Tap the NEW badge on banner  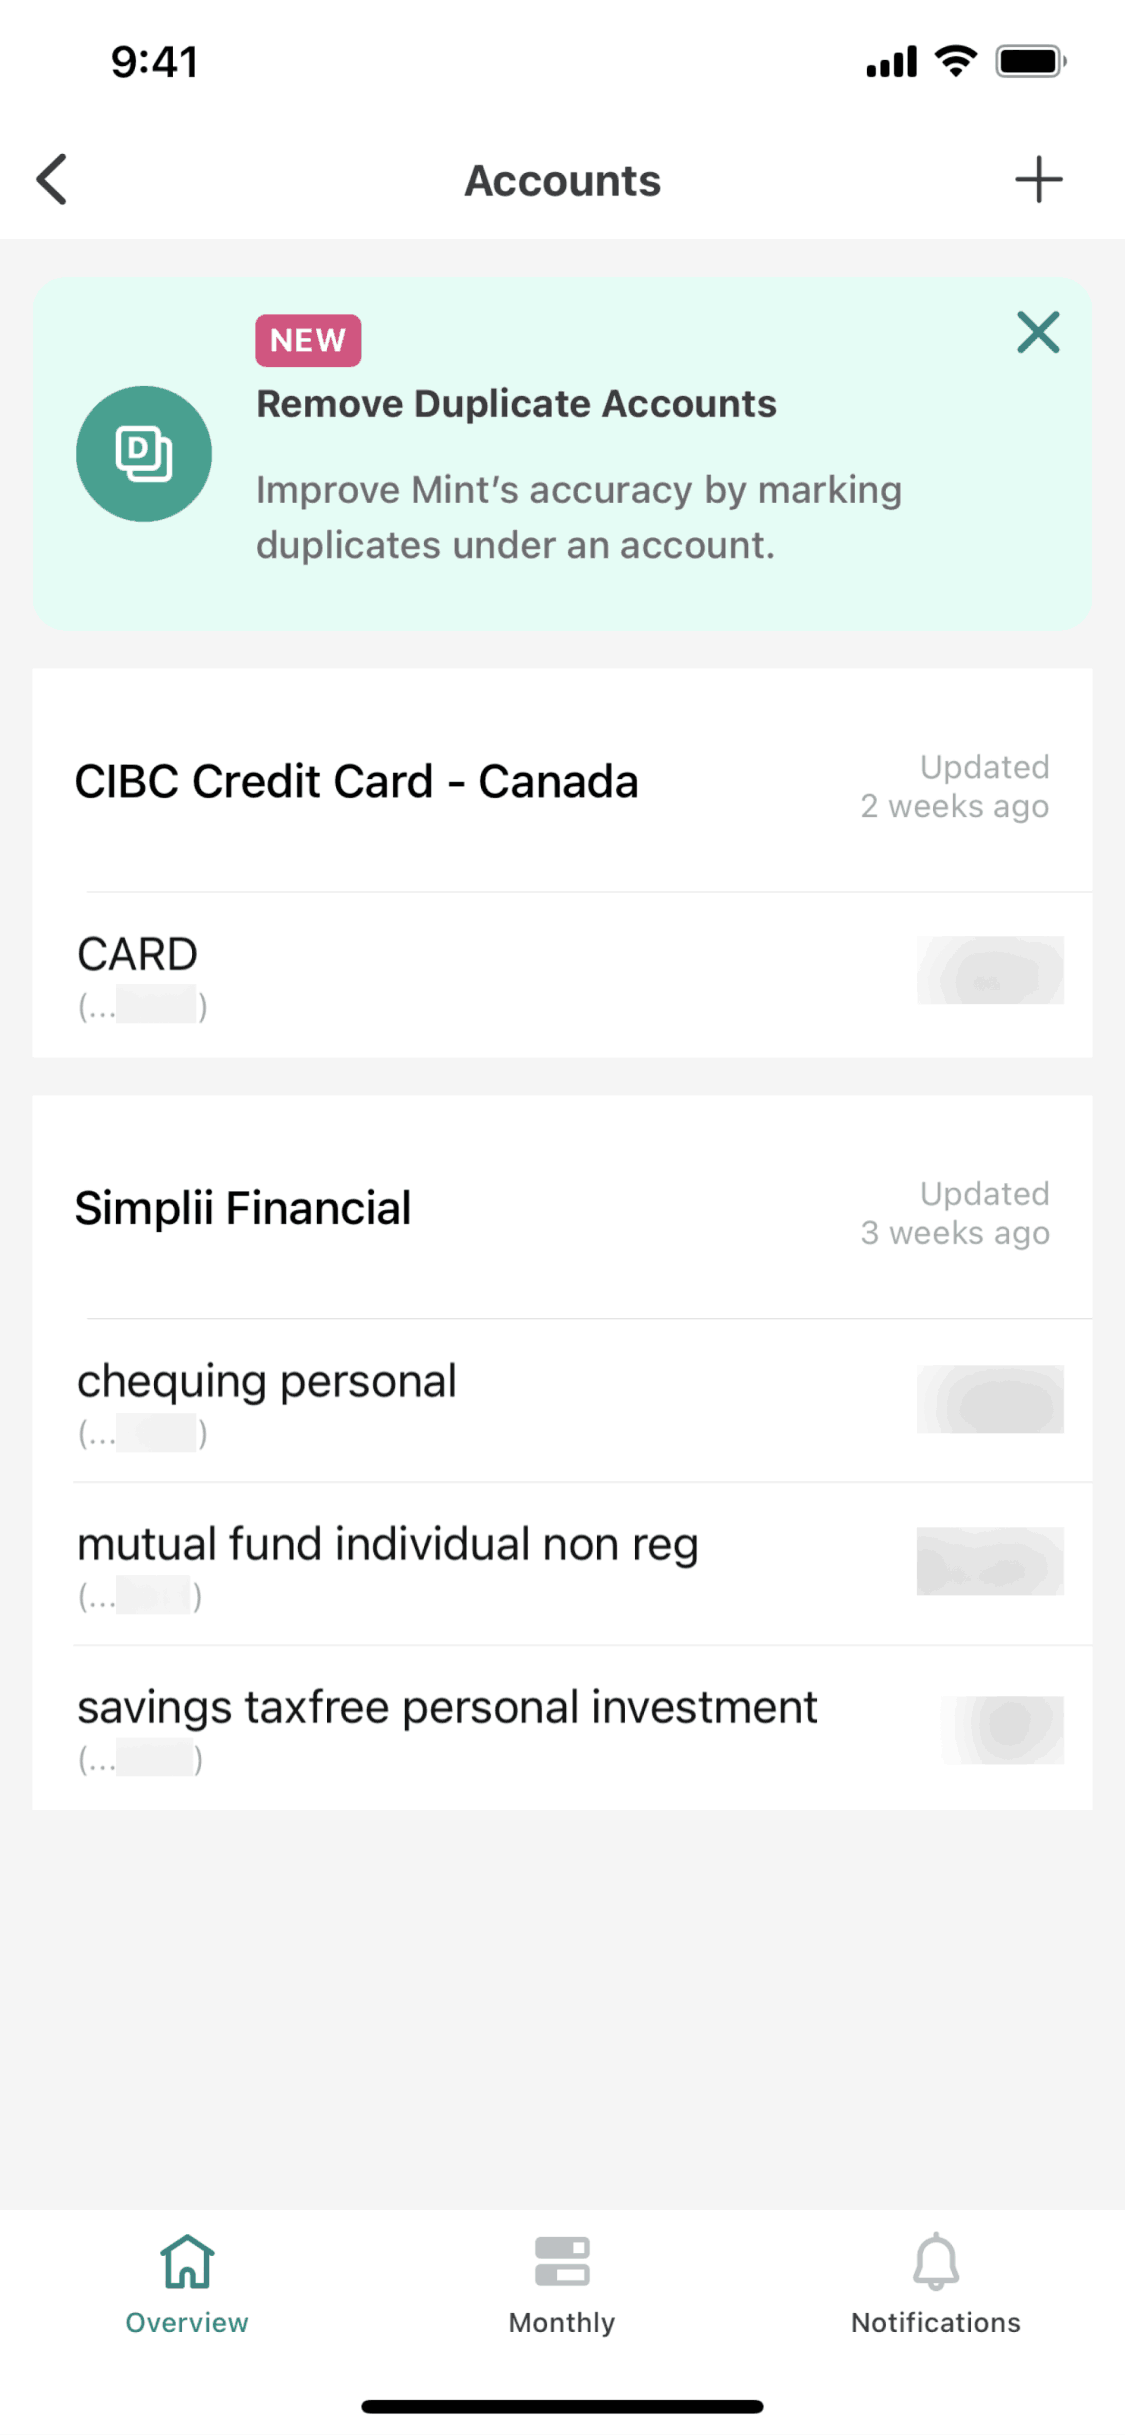pyautogui.click(x=308, y=341)
